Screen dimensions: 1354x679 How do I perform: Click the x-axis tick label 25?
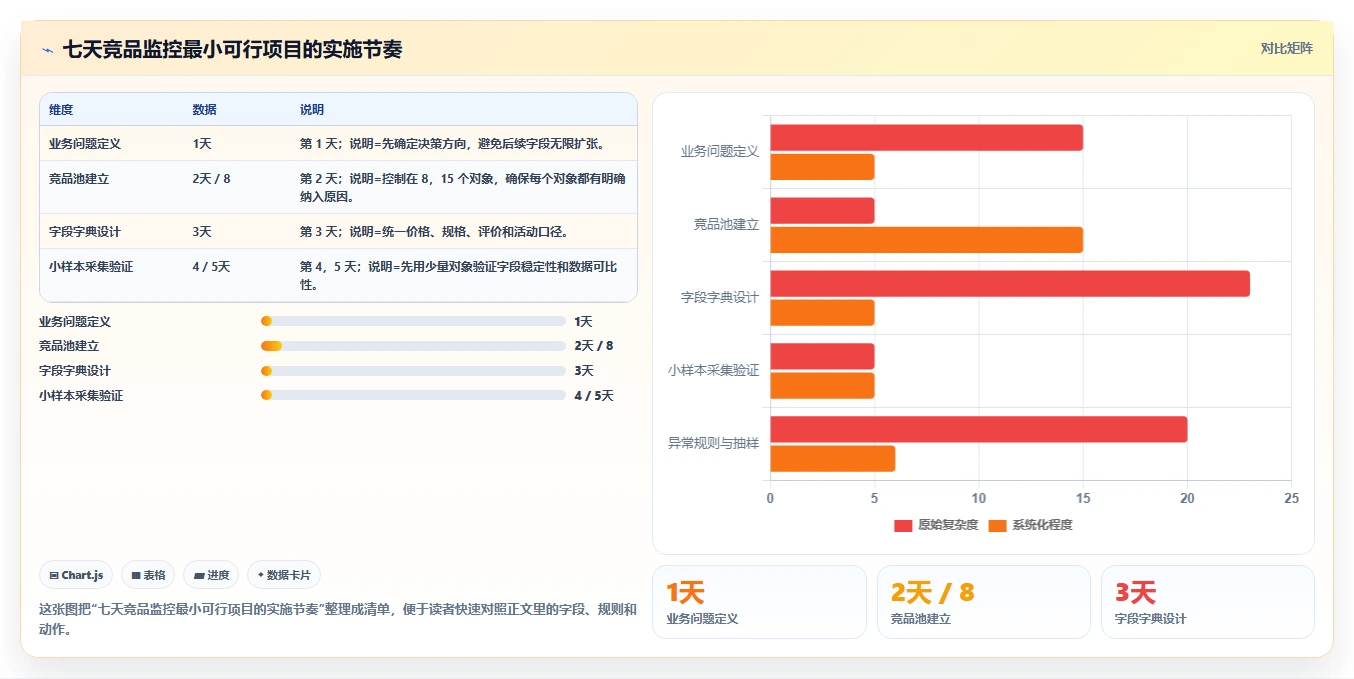(1291, 498)
